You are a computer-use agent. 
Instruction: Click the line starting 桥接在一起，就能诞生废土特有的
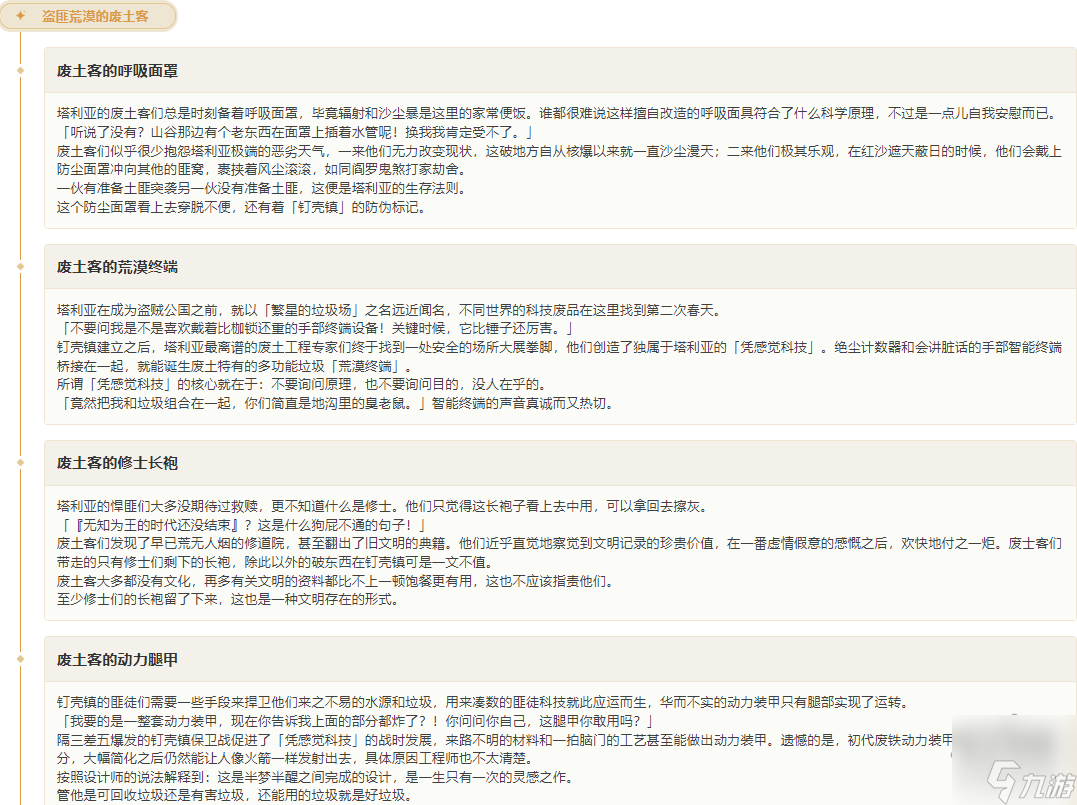[x=236, y=365]
